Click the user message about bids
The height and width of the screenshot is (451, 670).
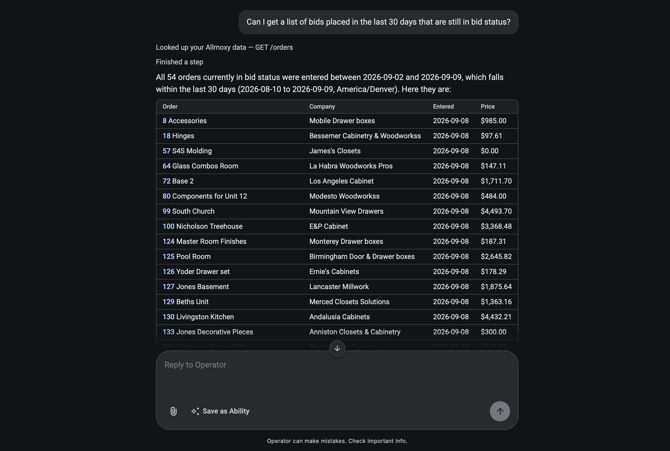378,22
